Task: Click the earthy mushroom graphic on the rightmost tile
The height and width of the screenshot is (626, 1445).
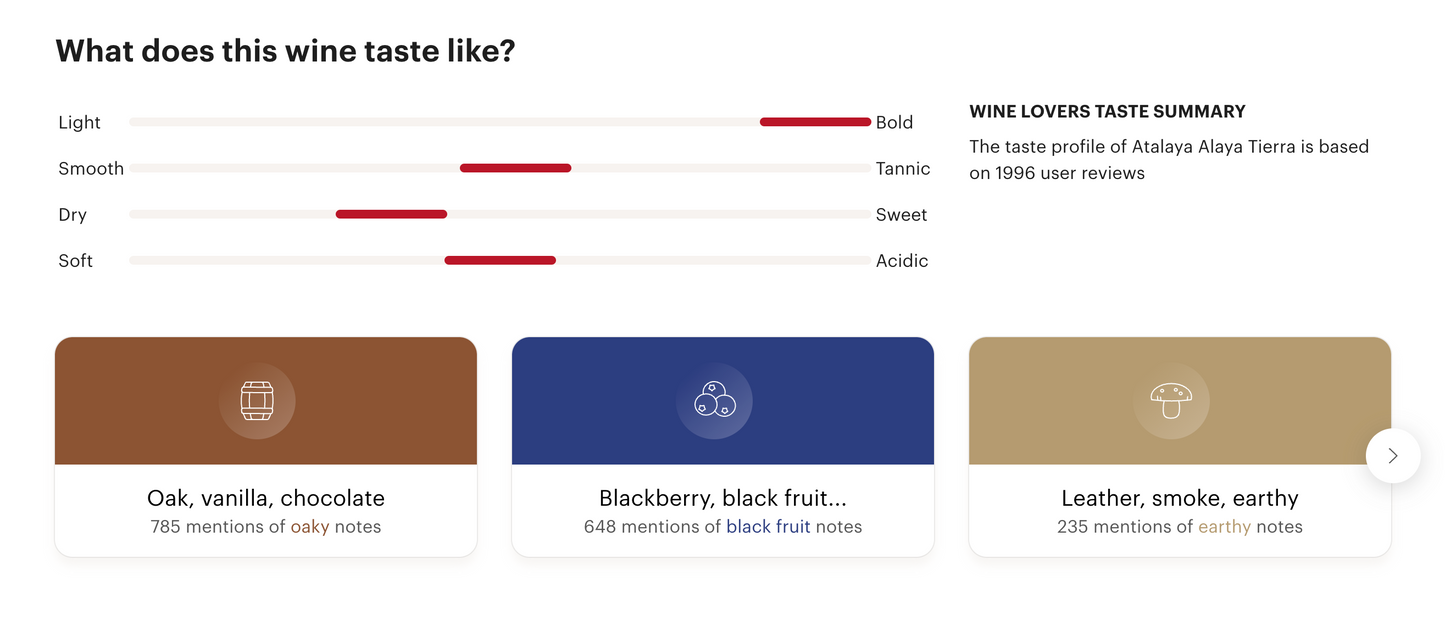Action: point(1171,400)
